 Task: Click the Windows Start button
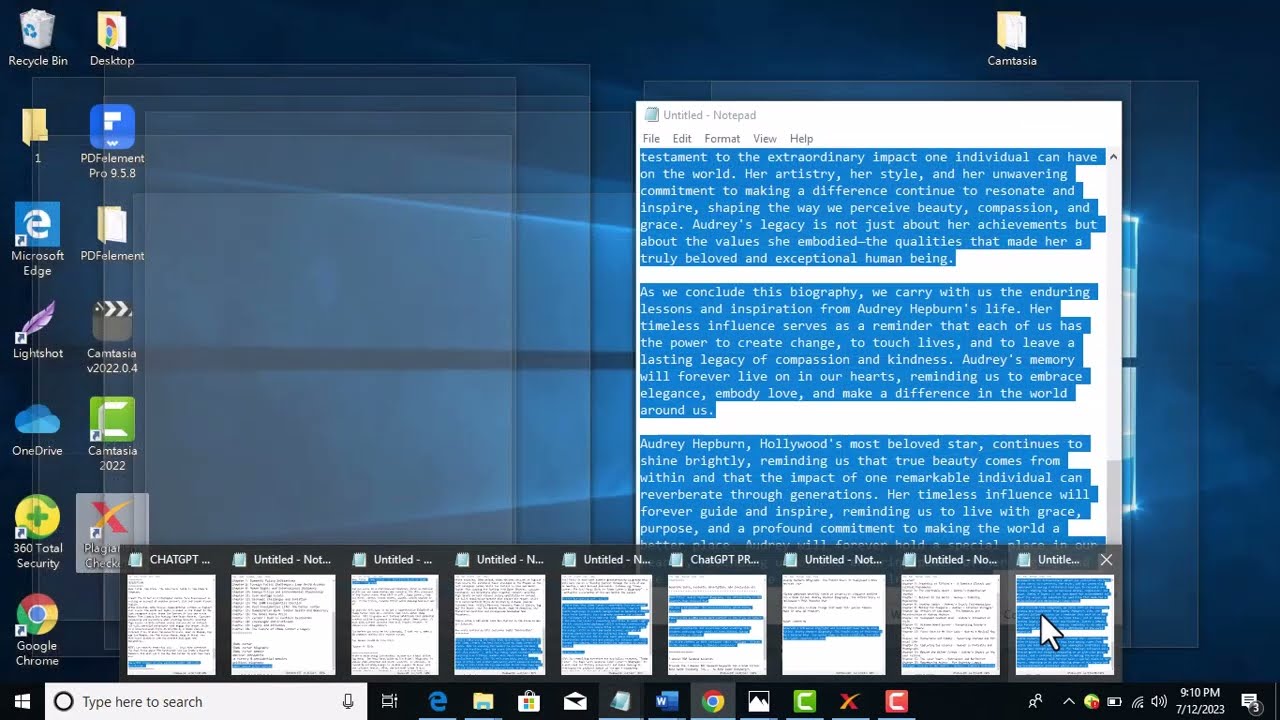(x=22, y=702)
